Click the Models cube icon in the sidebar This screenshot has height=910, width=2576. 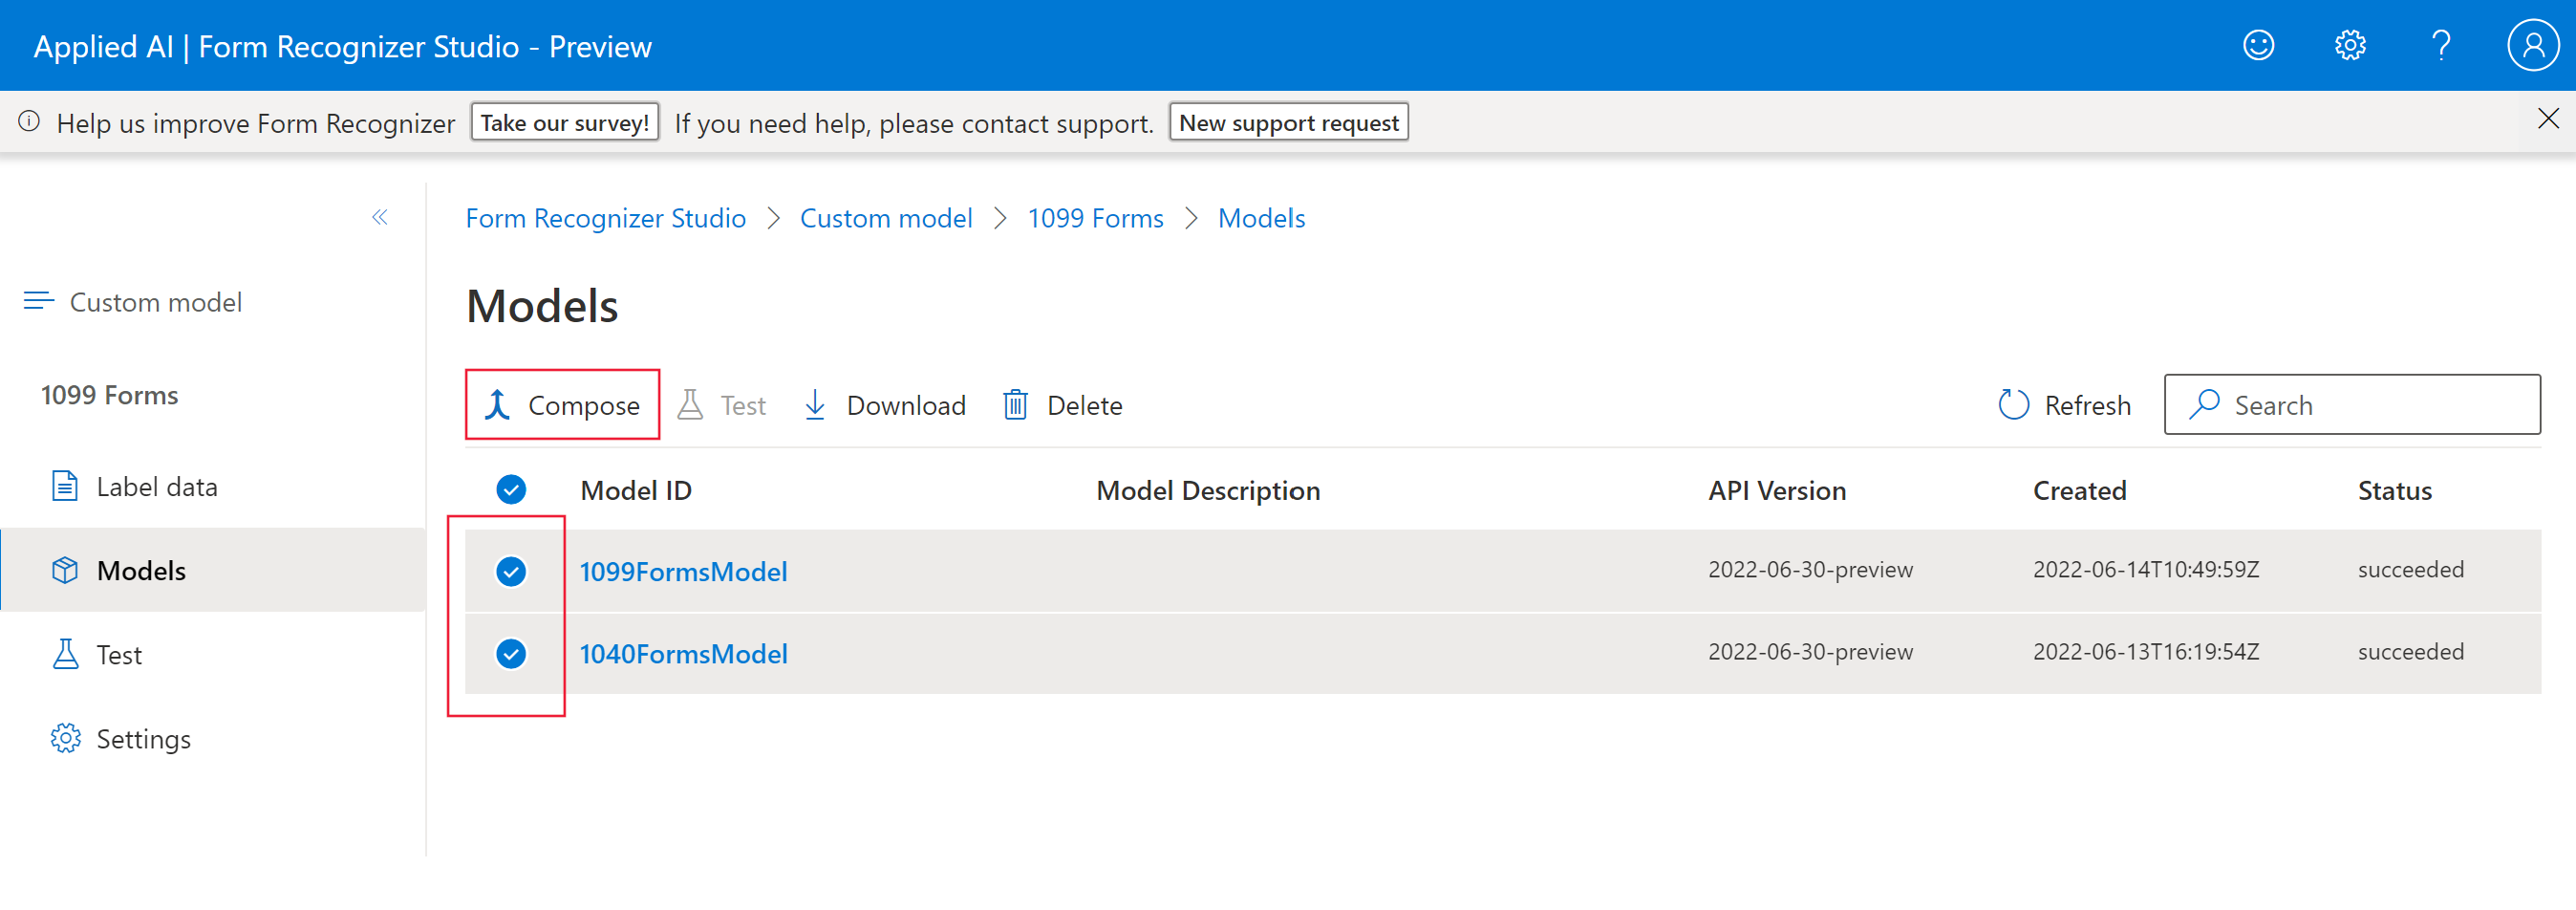point(65,570)
